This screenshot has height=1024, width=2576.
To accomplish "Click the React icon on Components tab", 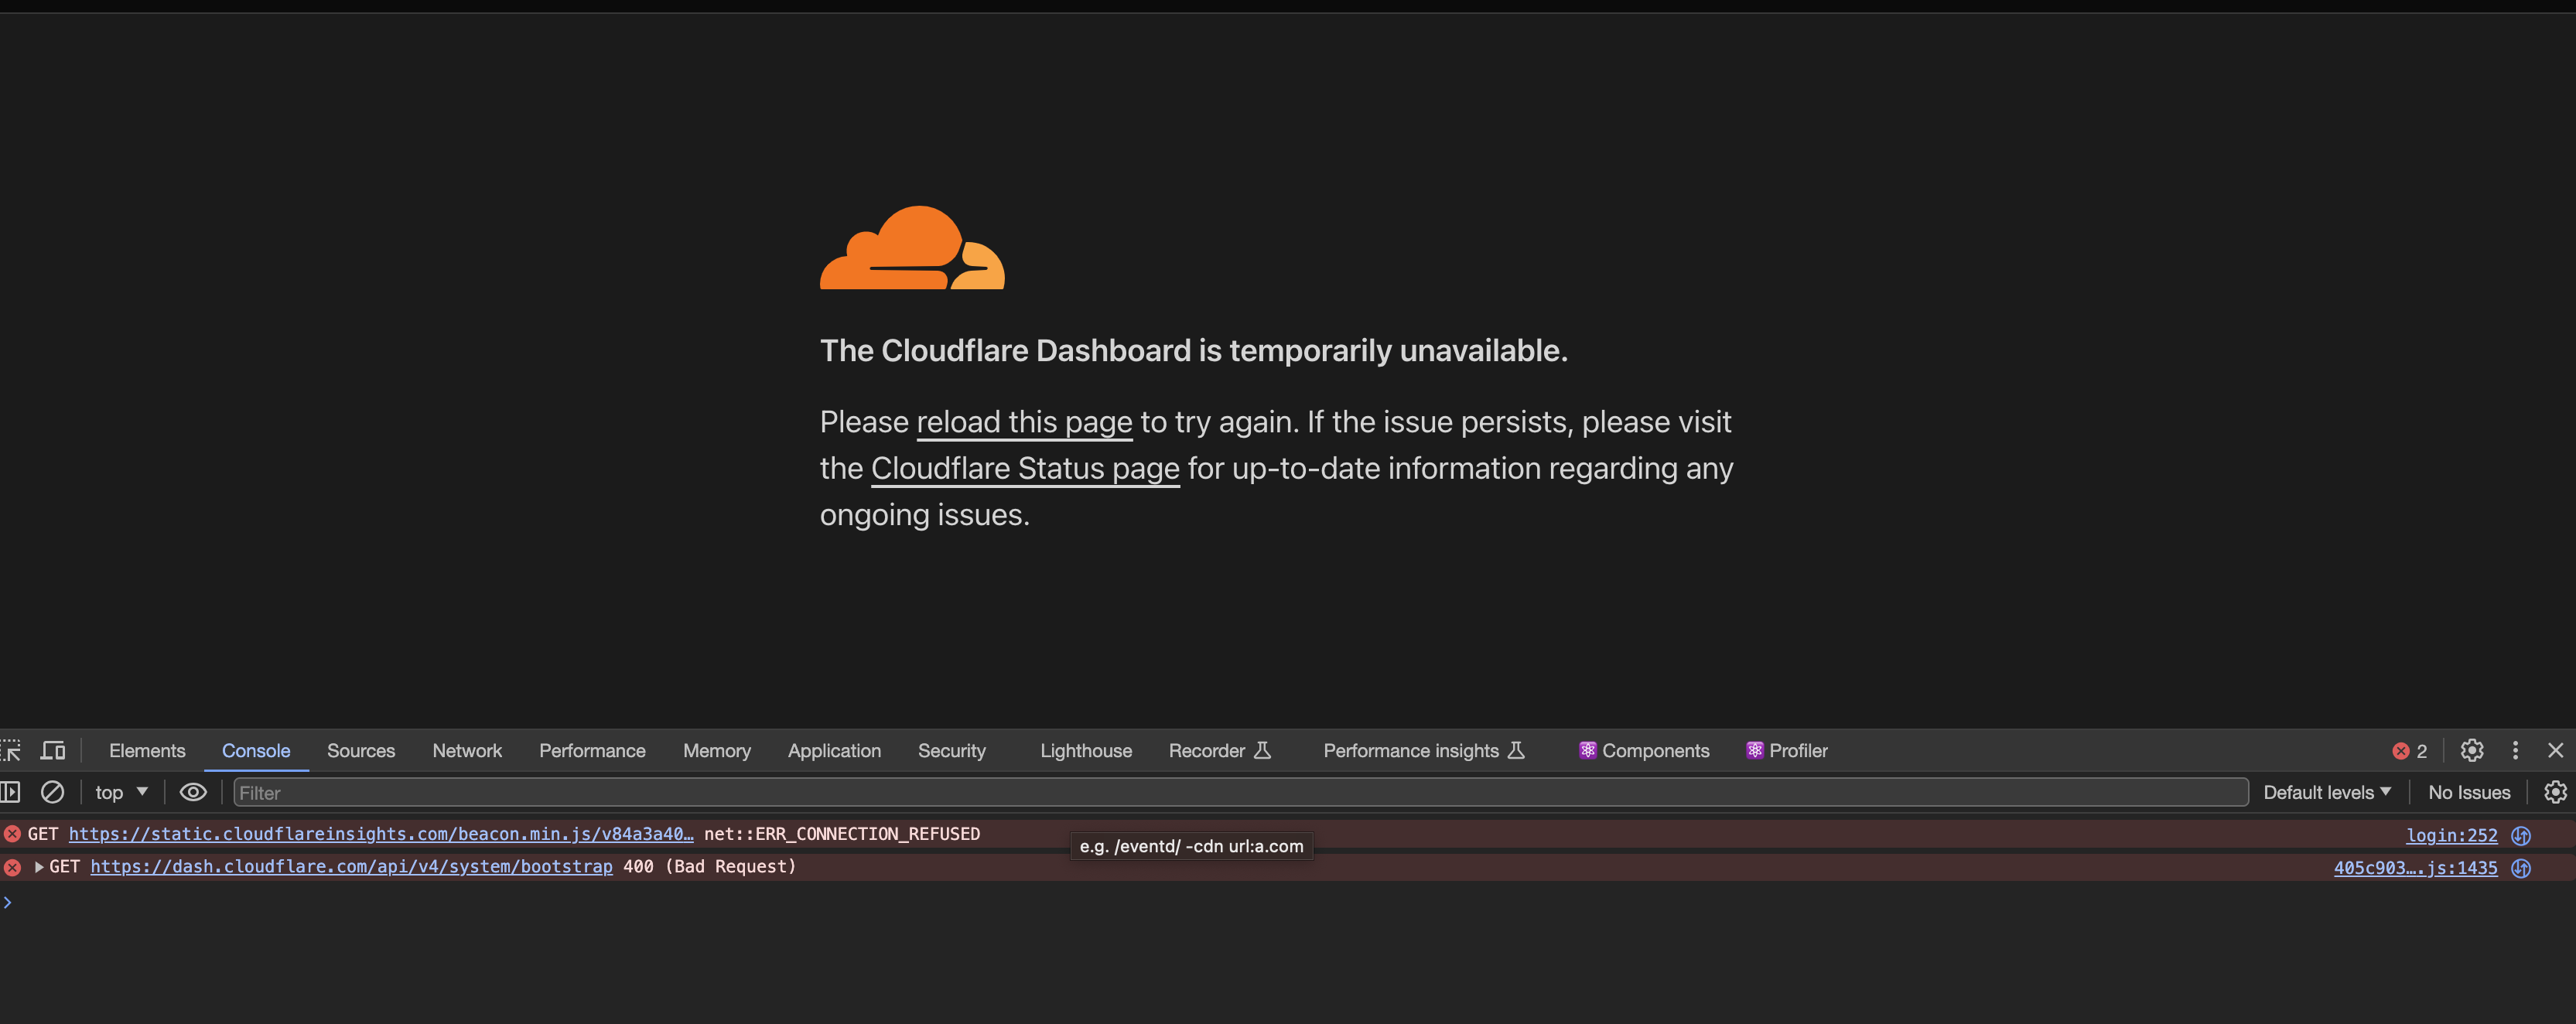I will (x=1587, y=750).
